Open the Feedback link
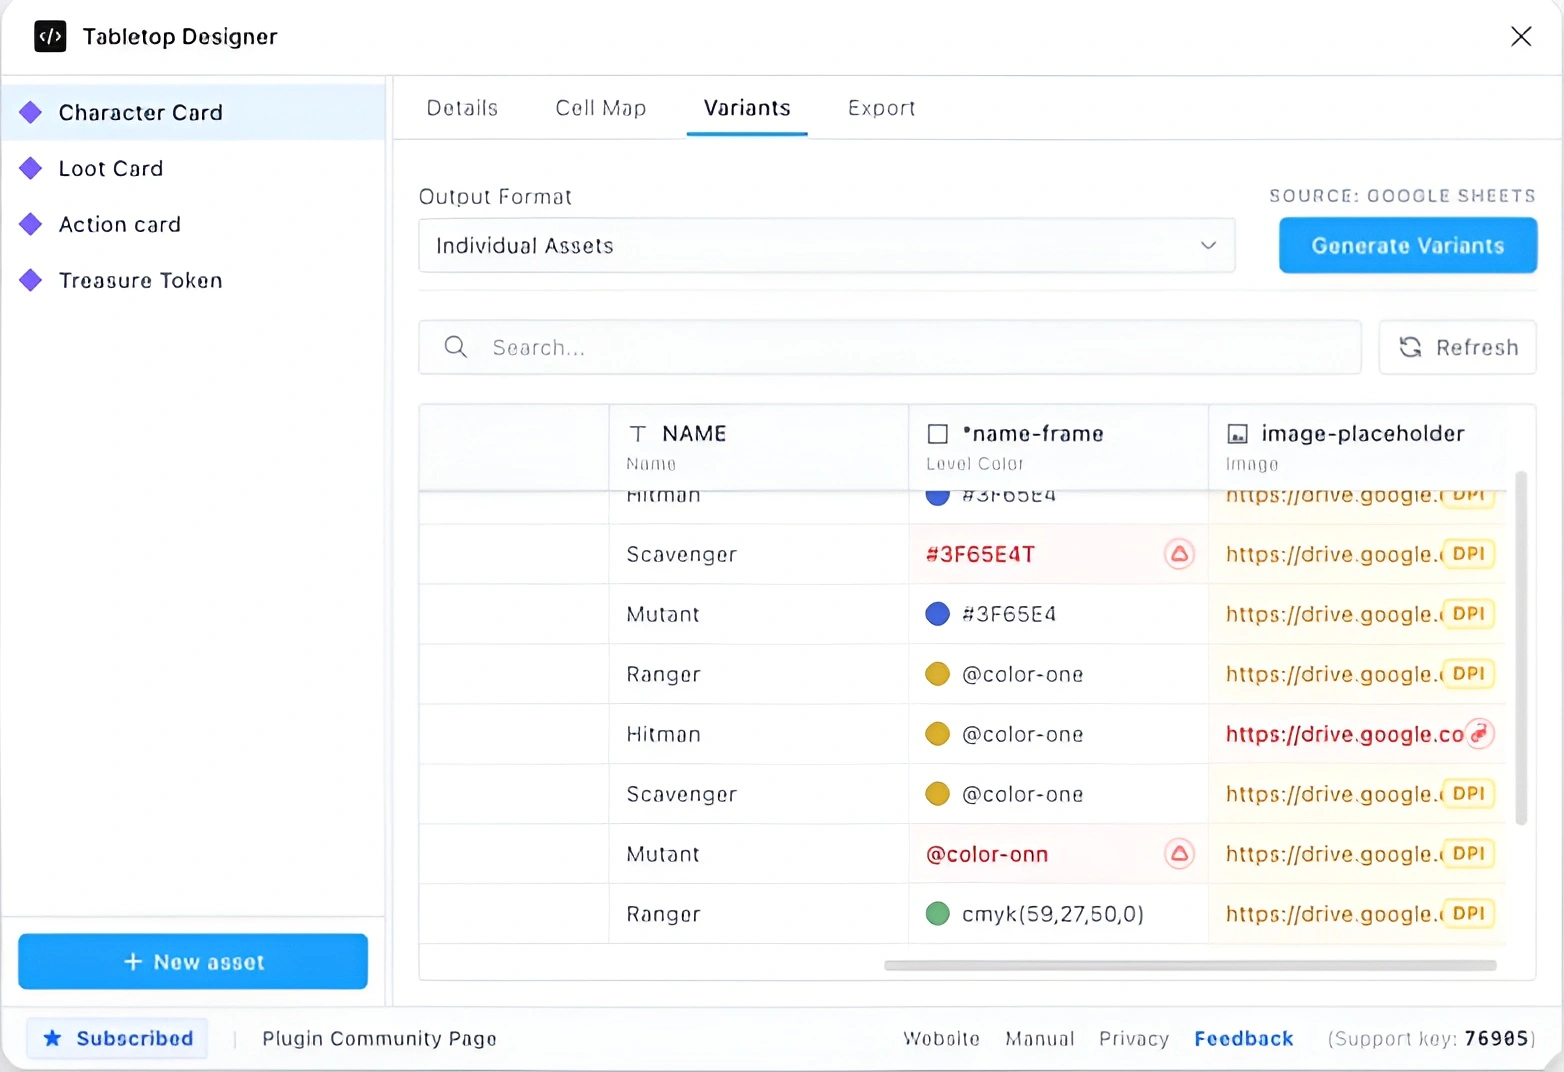1564x1072 pixels. click(1243, 1038)
